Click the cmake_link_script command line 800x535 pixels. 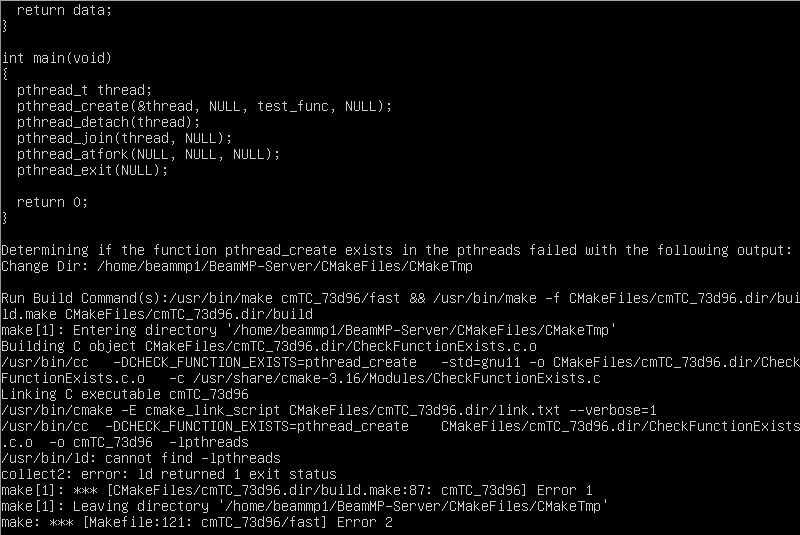(329, 410)
